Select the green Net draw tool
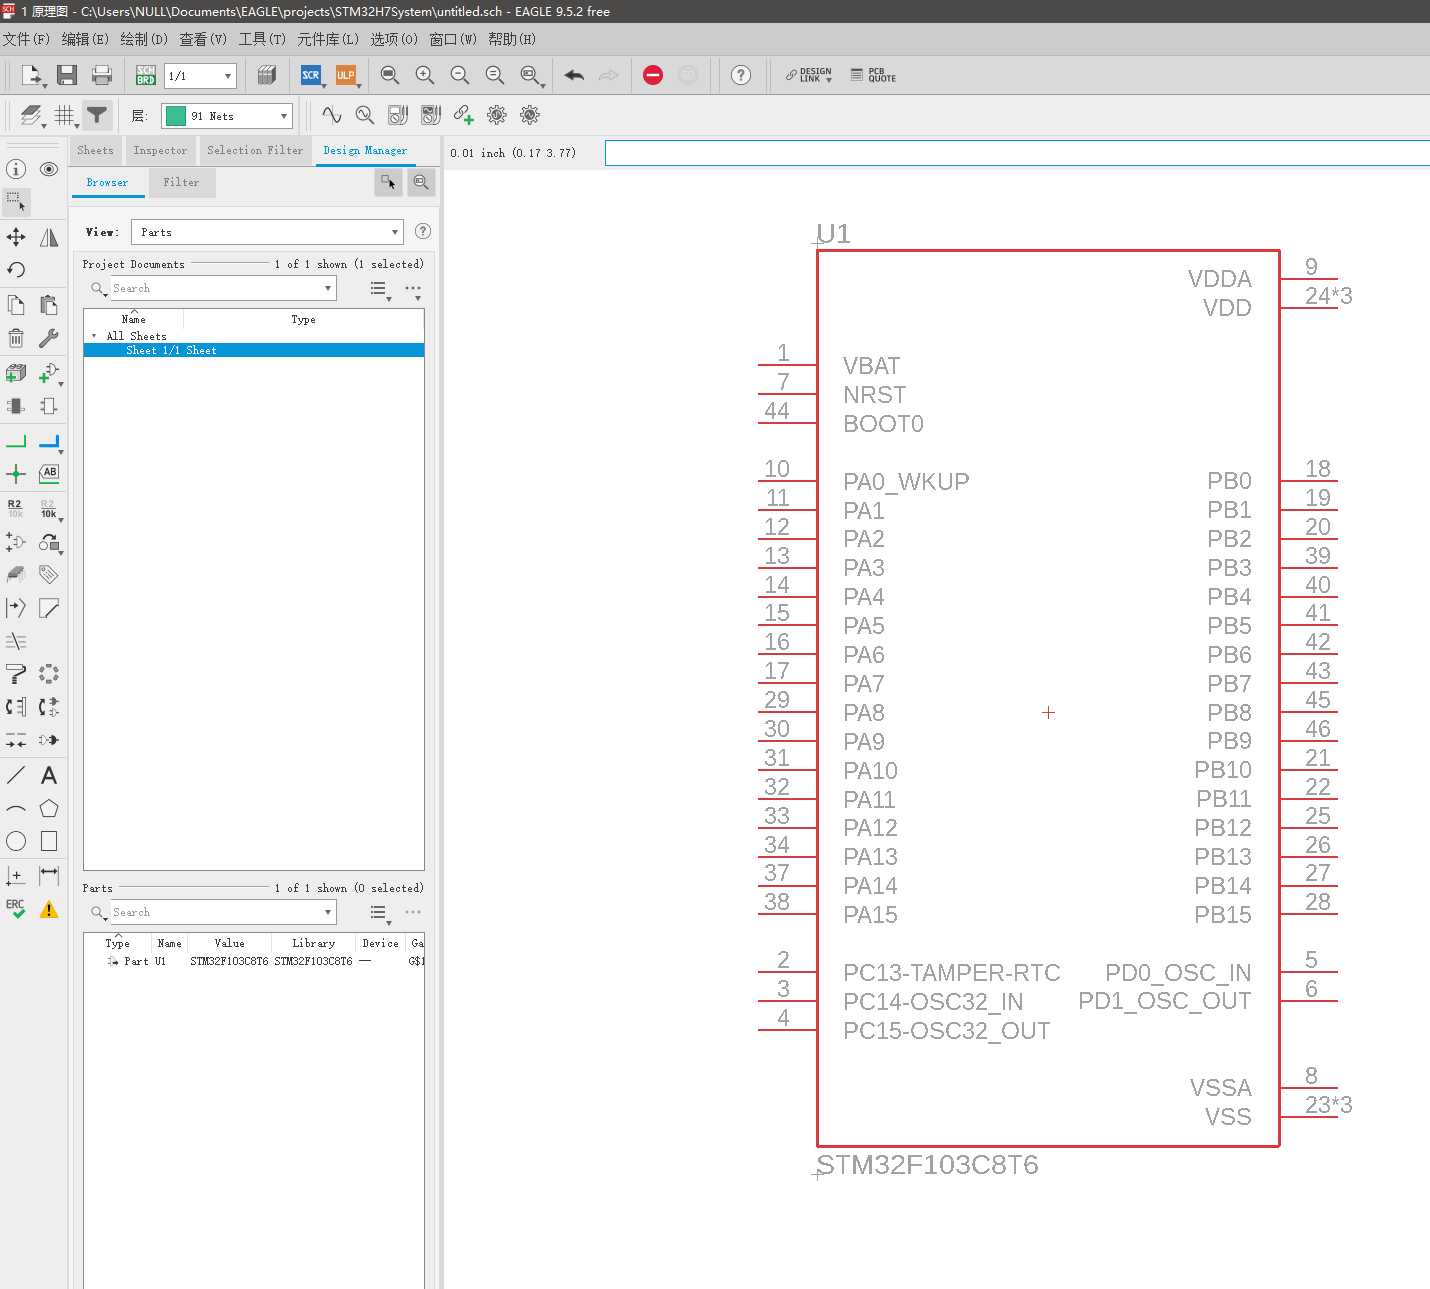This screenshot has width=1430, height=1289. coord(16,441)
